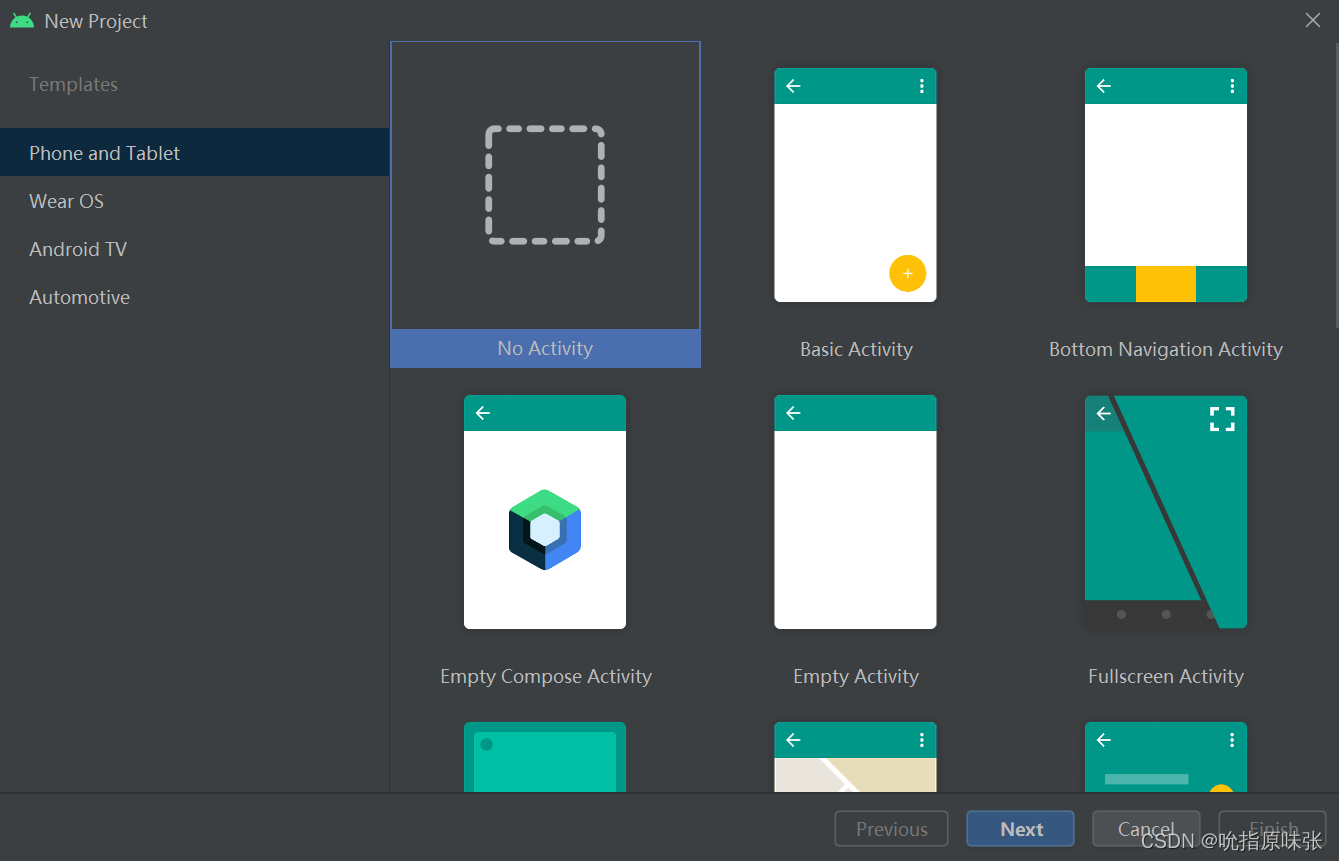Click the Previous button

[891, 829]
